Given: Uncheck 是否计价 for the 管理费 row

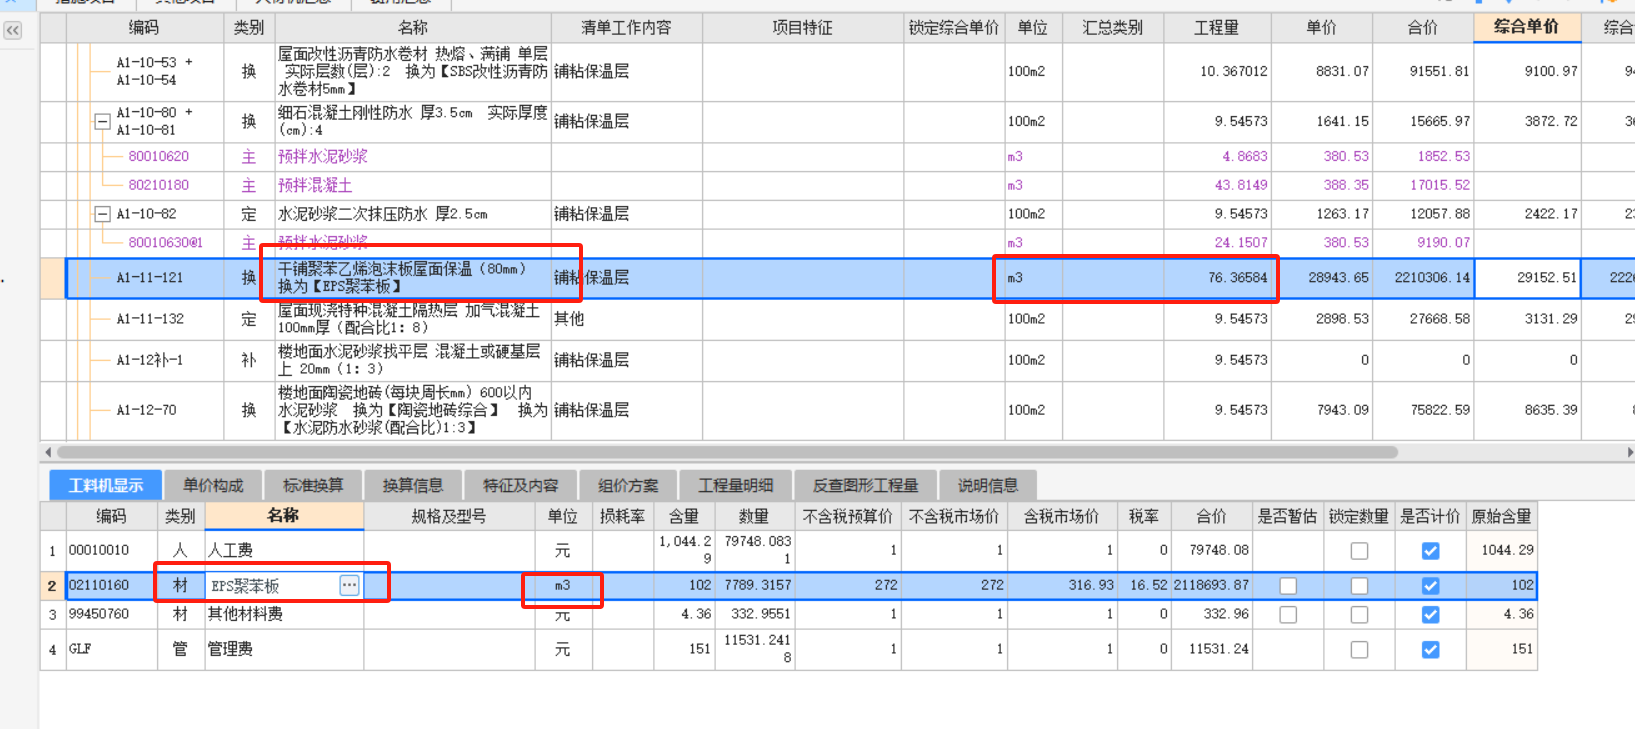Looking at the screenshot, I should [x=1431, y=650].
